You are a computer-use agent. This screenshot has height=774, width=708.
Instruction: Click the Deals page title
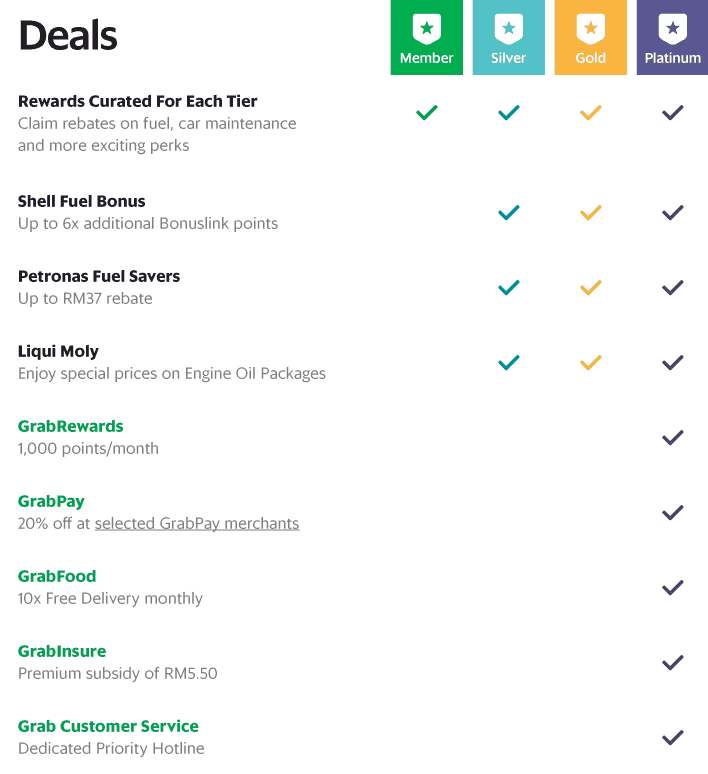[68, 35]
